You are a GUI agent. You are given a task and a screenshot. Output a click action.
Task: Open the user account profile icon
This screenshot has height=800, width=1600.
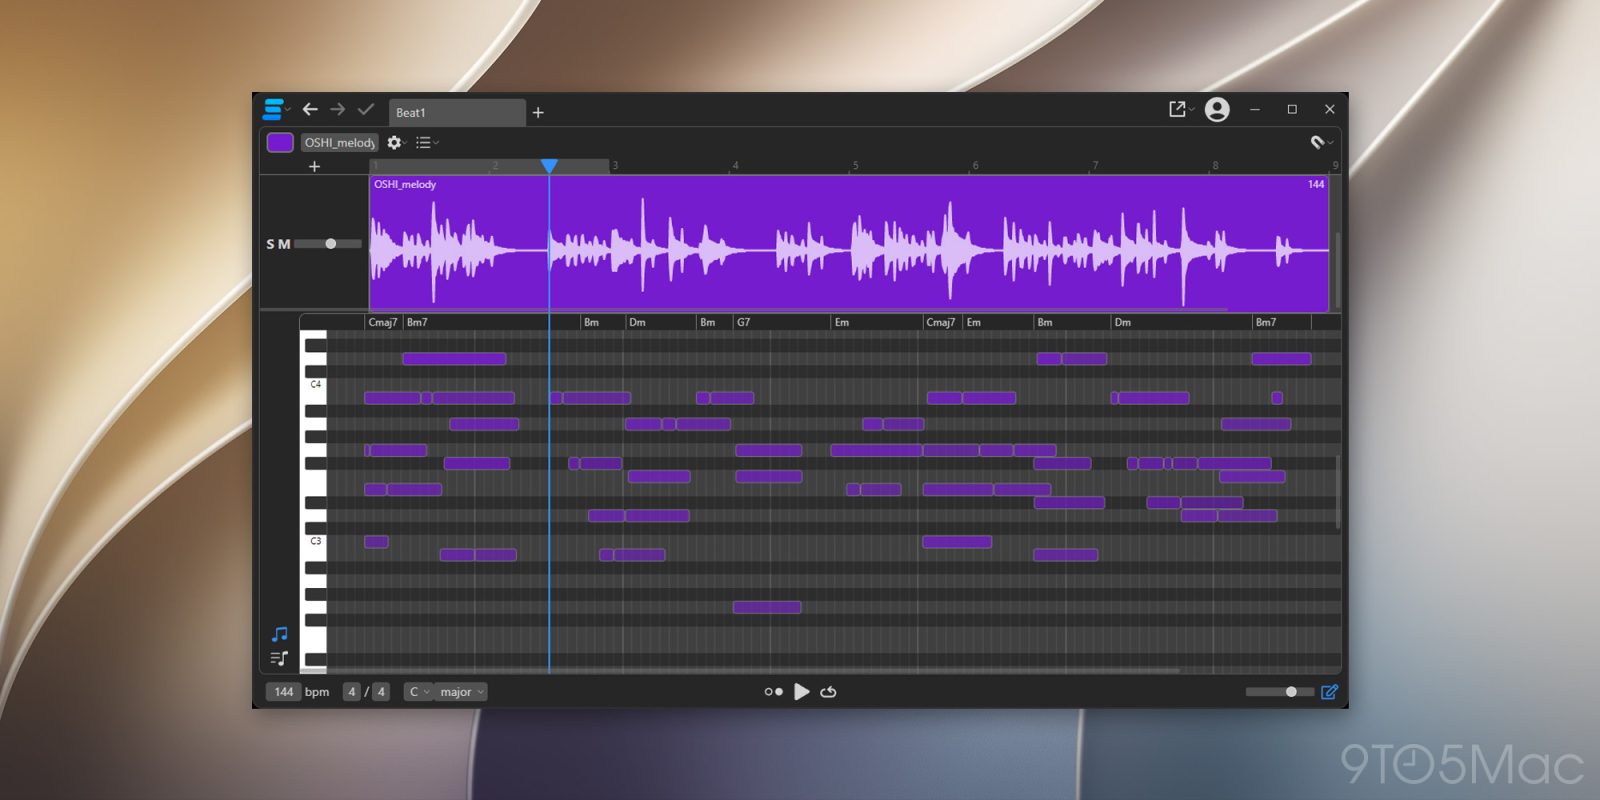pos(1217,109)
